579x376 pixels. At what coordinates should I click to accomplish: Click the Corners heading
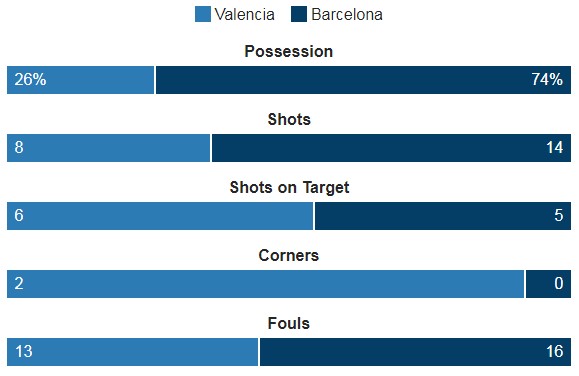tap(289, 255)
